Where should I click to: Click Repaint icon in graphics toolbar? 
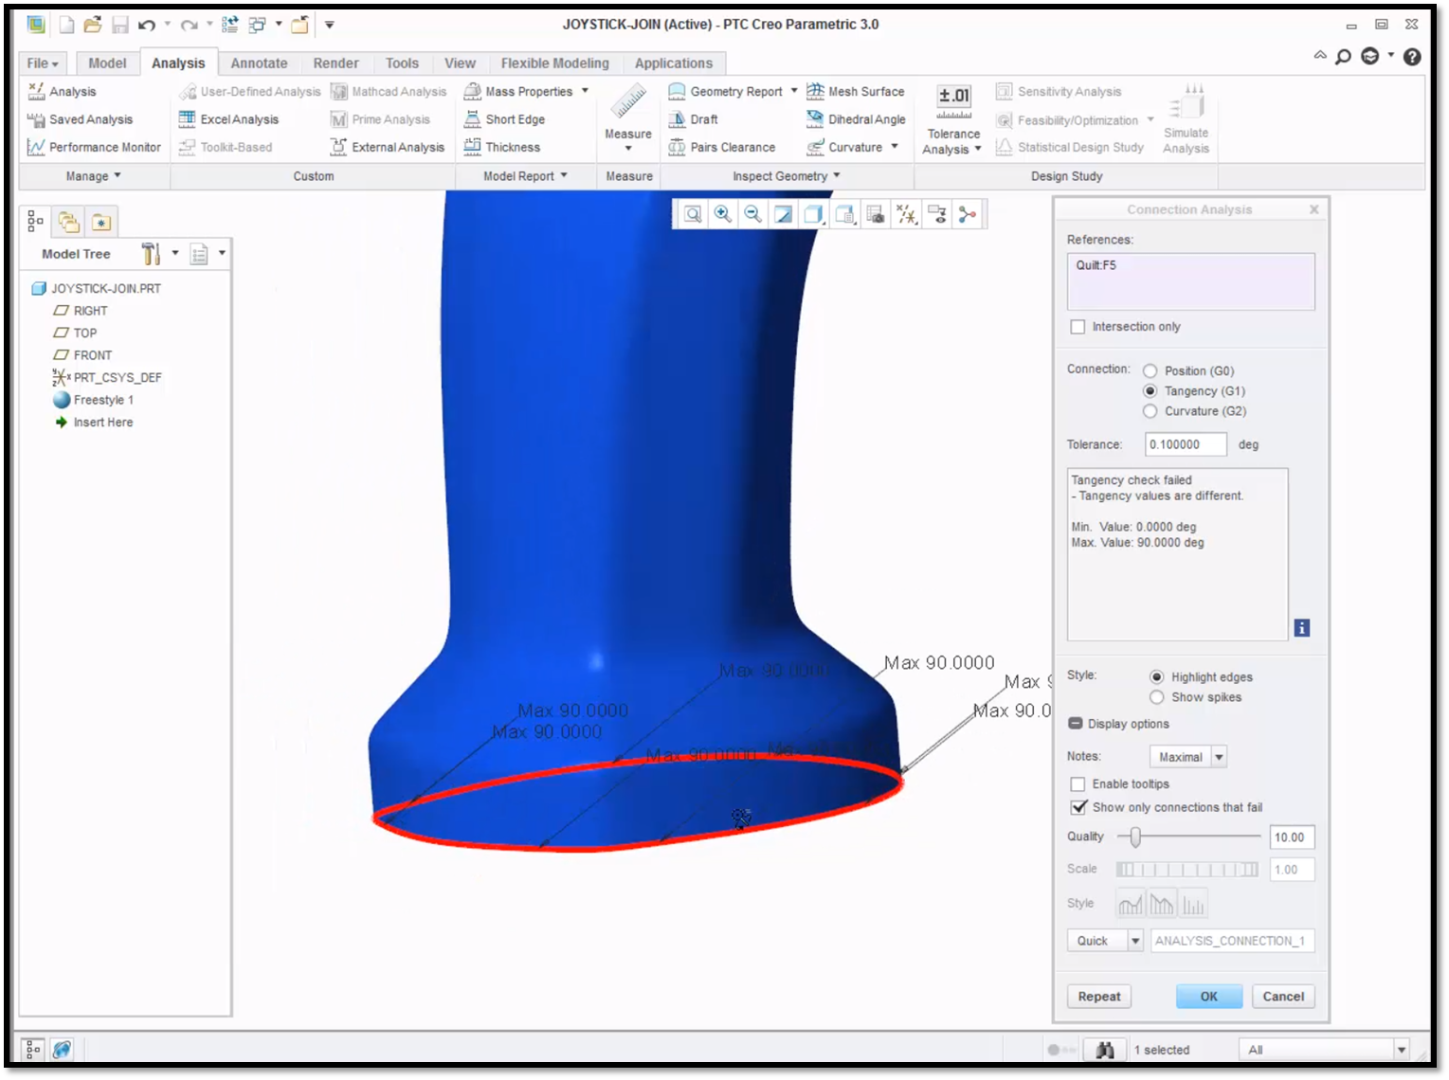point(784,214)
